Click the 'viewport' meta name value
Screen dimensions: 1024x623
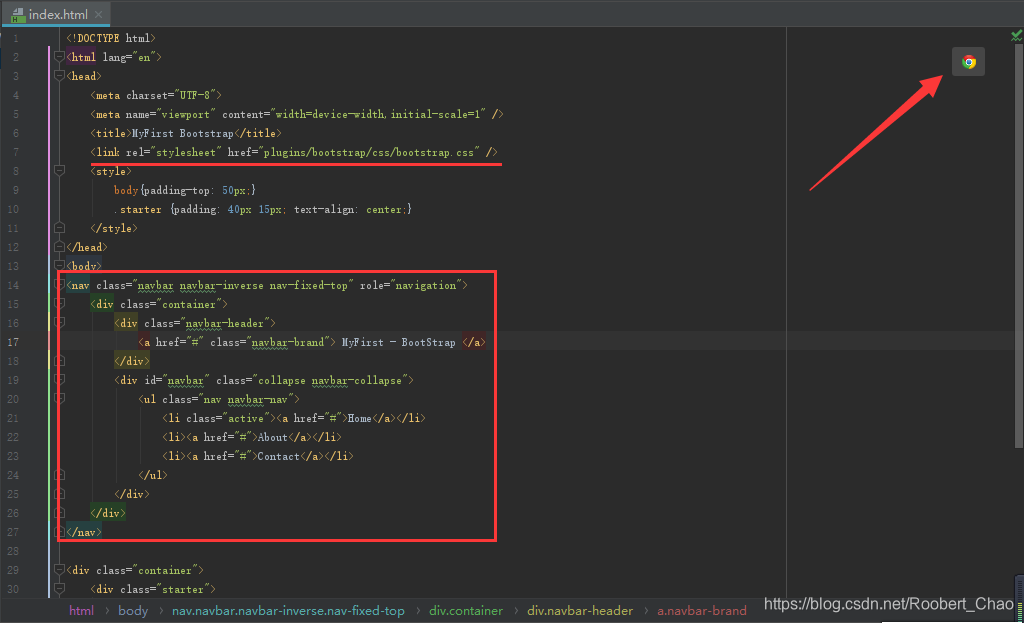(186, 114)
